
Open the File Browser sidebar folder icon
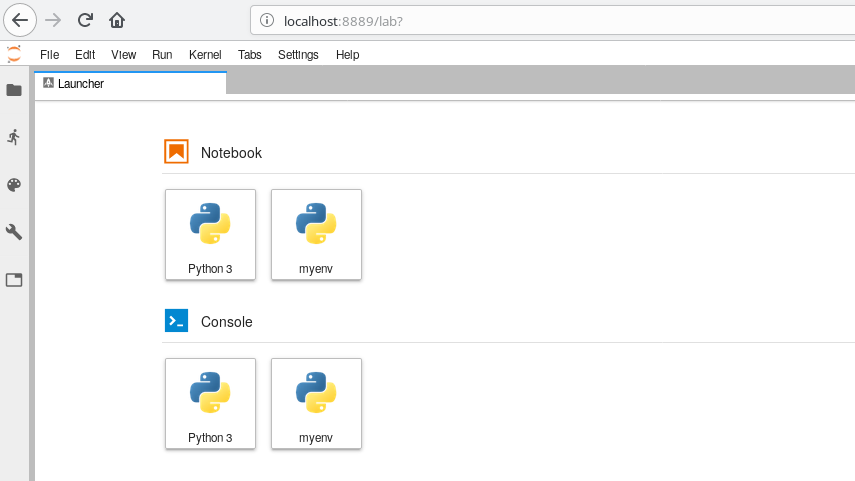pyautogui.click(x=14, y=90)
